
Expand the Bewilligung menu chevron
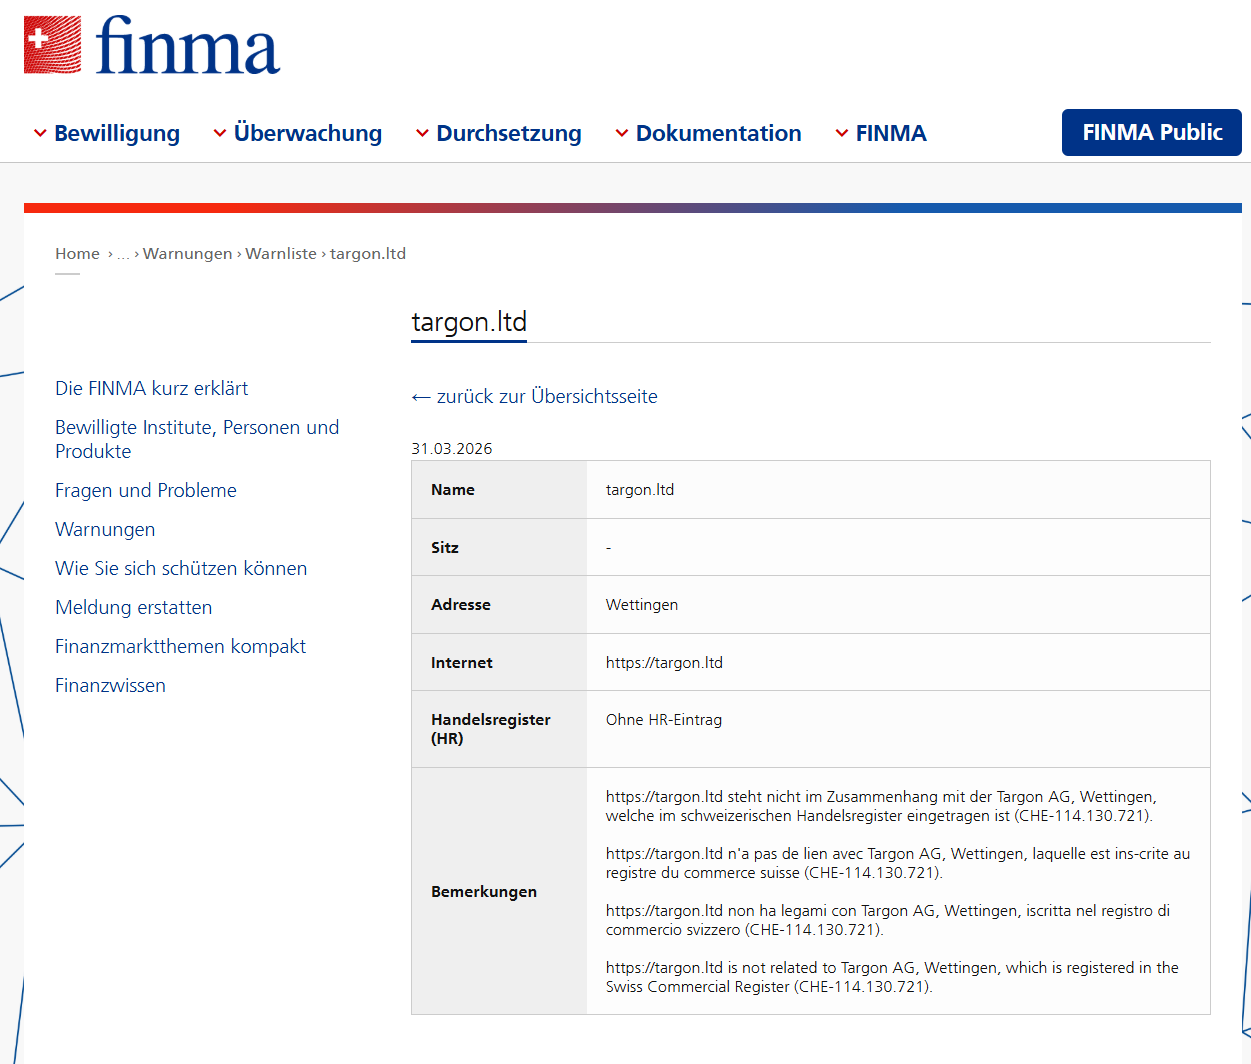pos(40,133)
